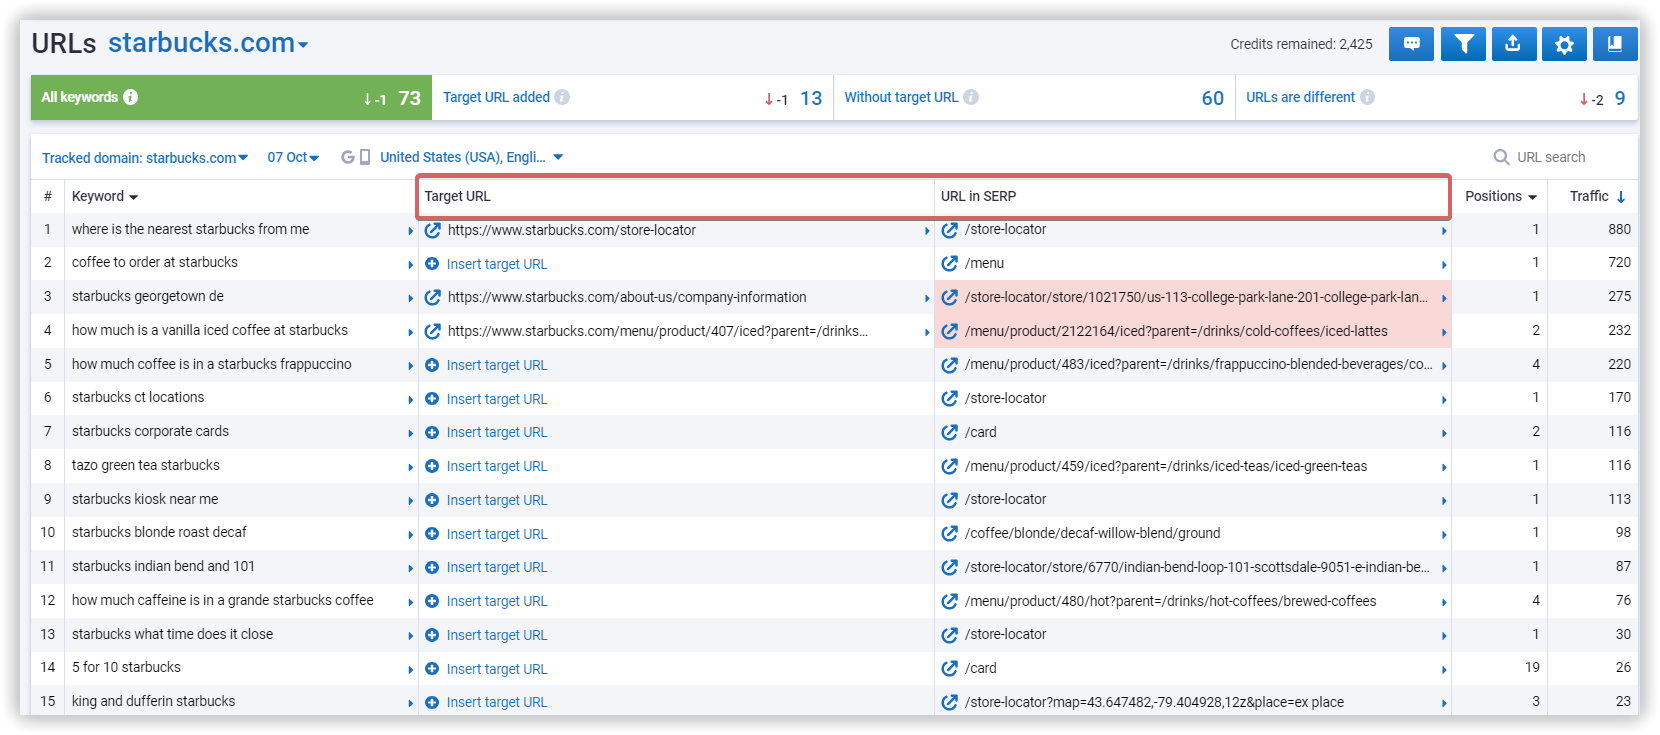Click info icon beside Without target URL
Viewport: 1660px width, 735px height.
point(971,97)
